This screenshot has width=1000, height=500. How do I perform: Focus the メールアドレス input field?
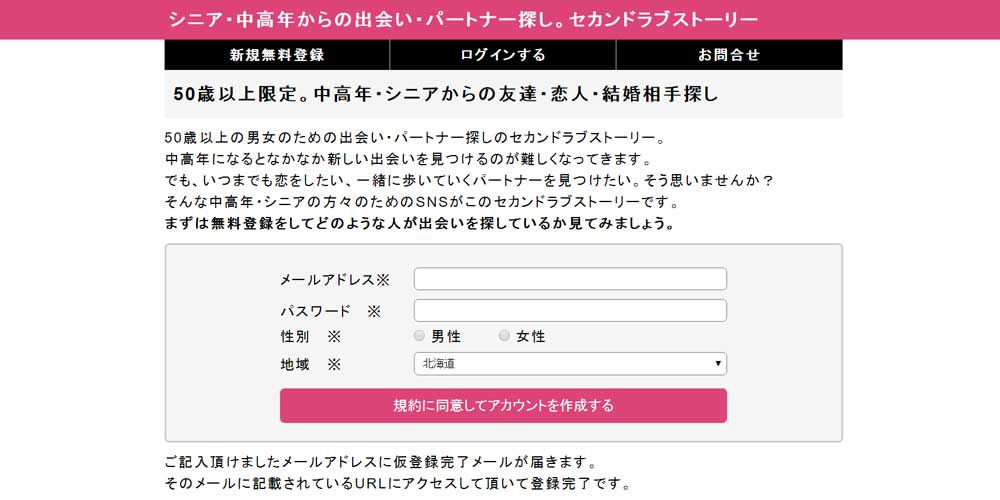pos(570,279)
